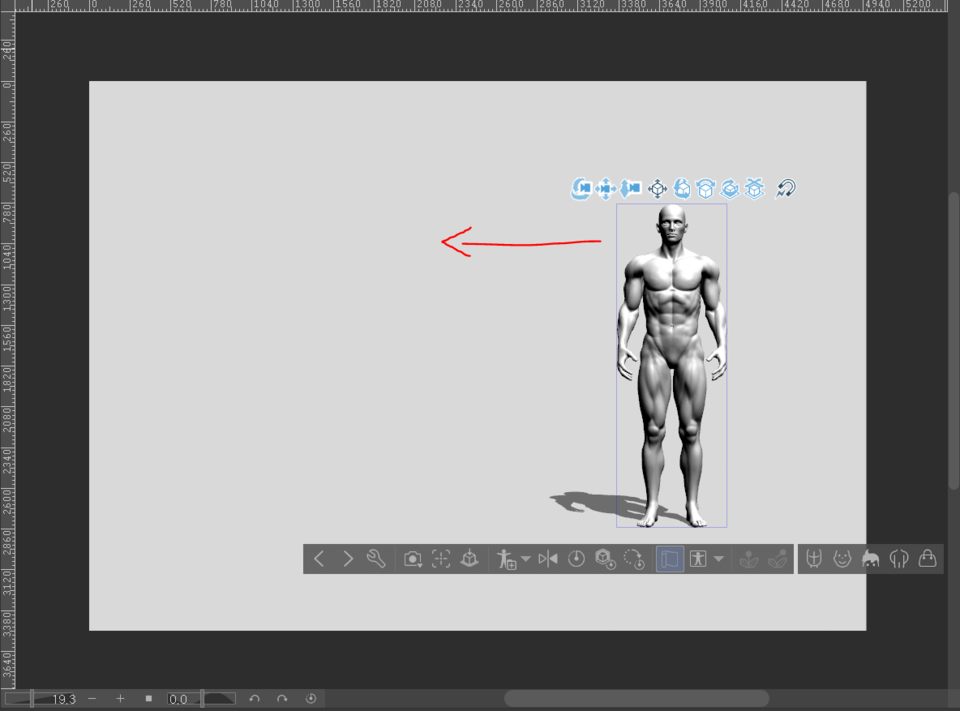Adjust the 19.3 zoom scale slider
The height and width of the screenshot is (711, 960).
click(x=40, y=699)
